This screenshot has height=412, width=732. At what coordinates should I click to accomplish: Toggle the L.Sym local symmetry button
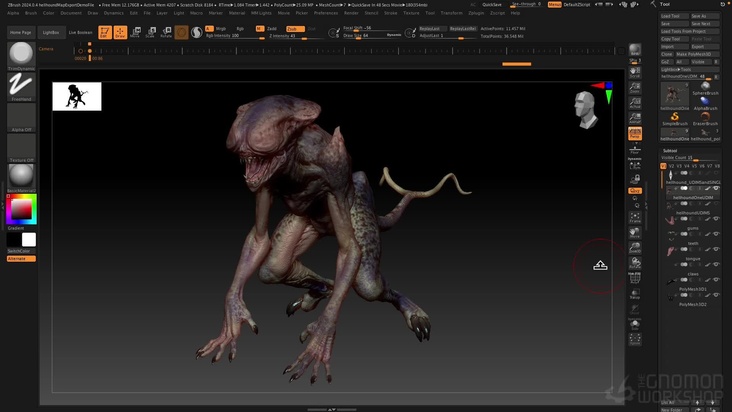click(635, 165)
